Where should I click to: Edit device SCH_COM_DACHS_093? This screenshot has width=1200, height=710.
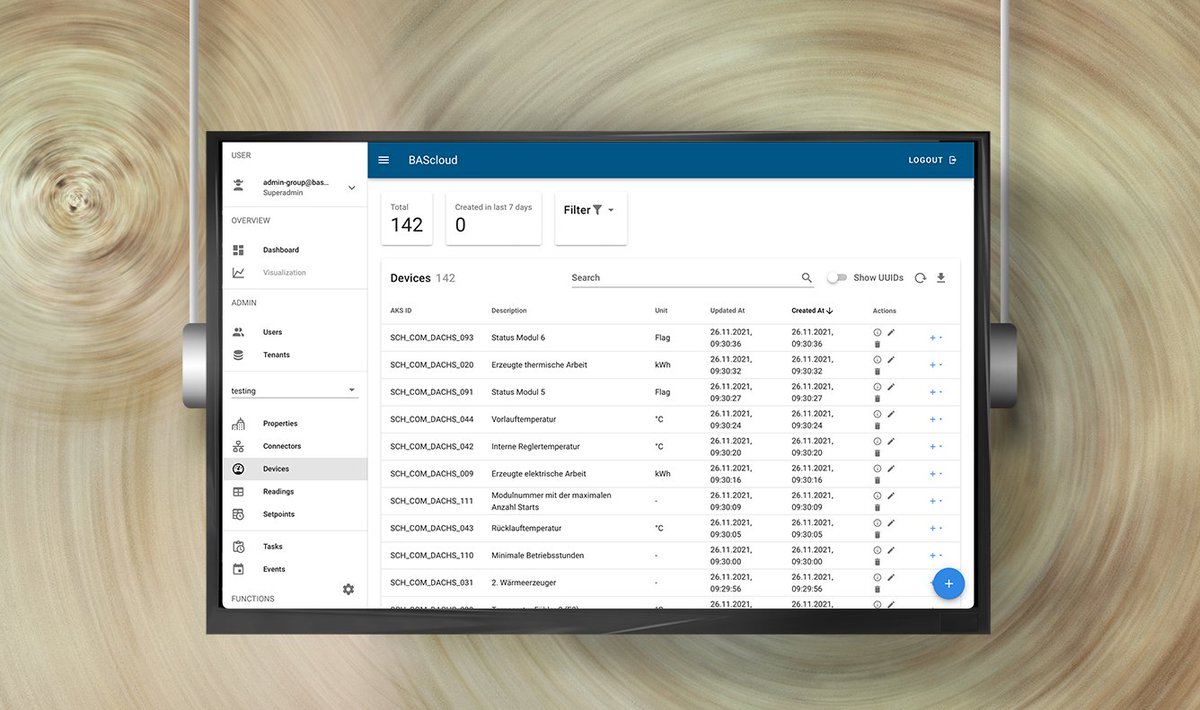(x=891, y=332)
